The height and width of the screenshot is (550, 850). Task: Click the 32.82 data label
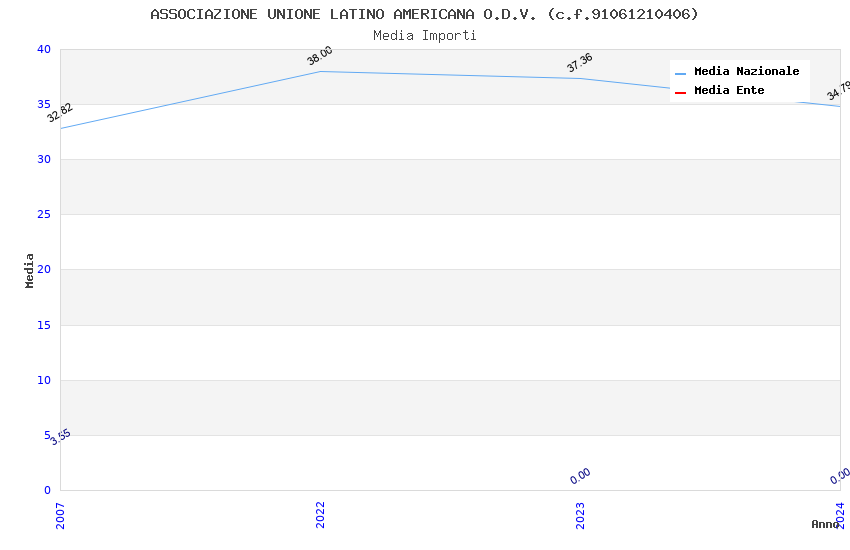point(60,113)
